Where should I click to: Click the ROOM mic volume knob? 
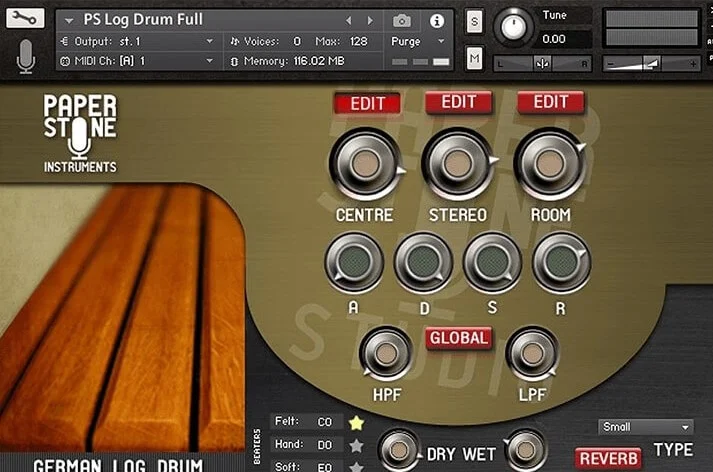coord(550,164)
